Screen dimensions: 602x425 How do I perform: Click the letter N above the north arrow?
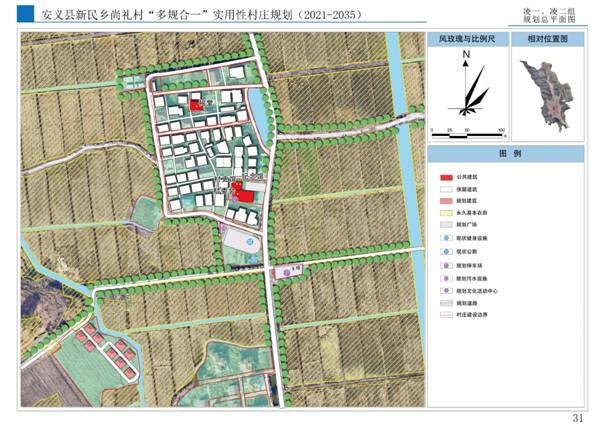pyautogui.click(x=466, y=55)
